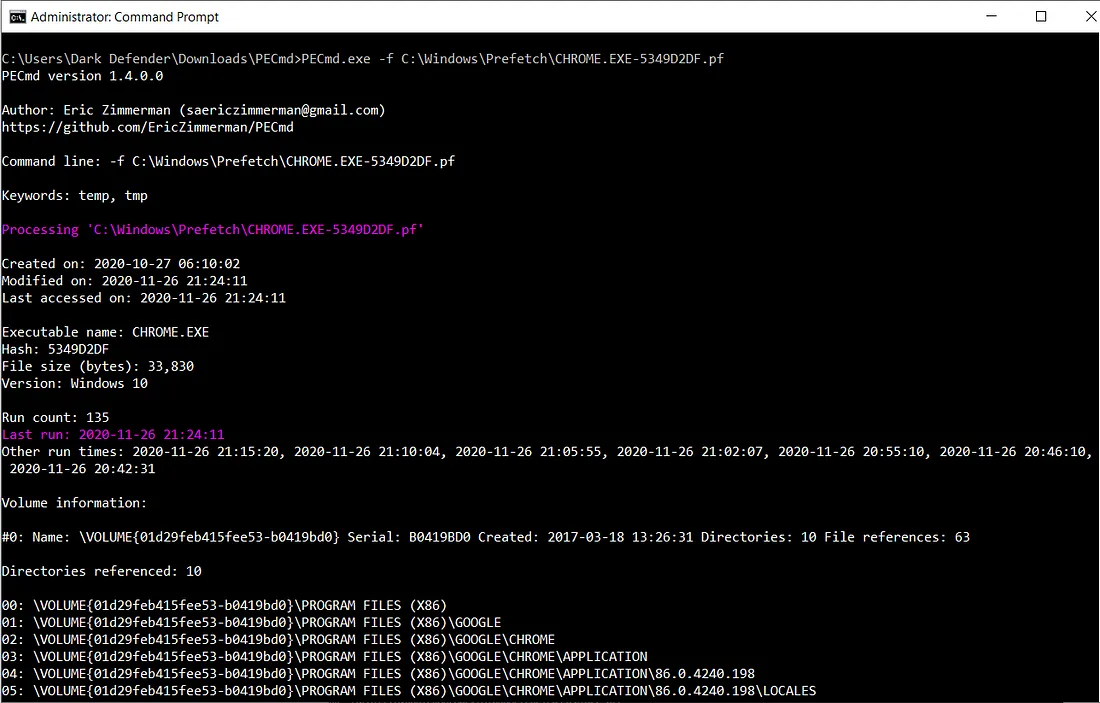Maximize the Command Prompt window

[x=1041, y=17]
